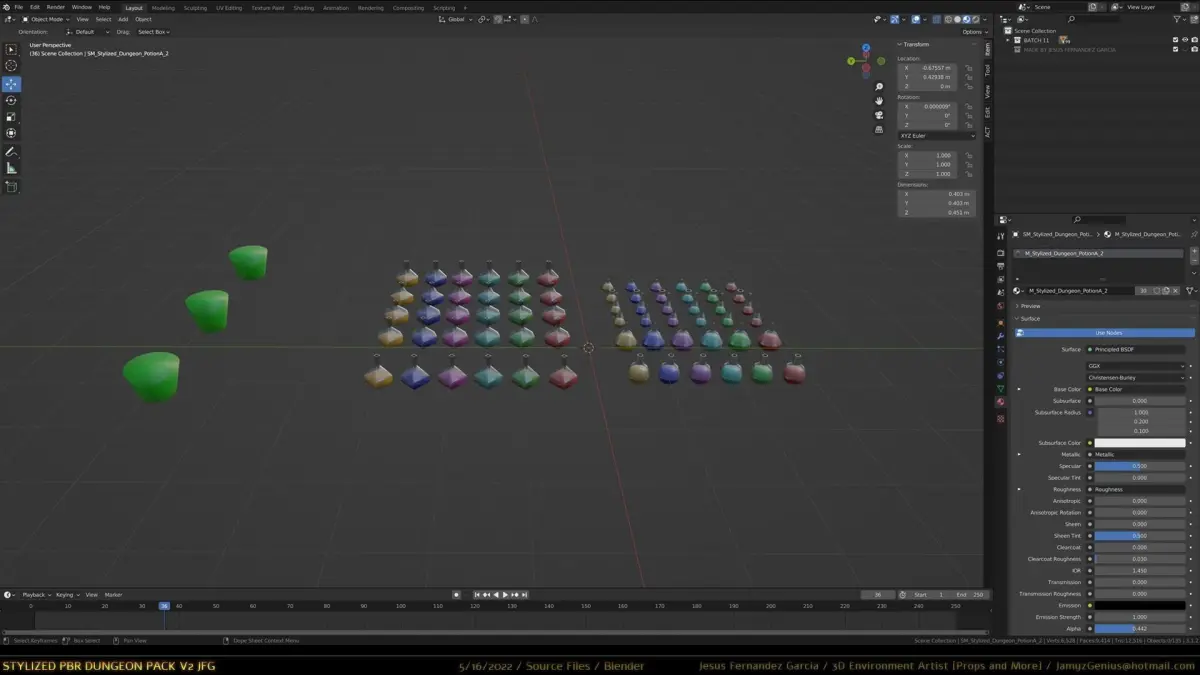Open the Render menu
1200x675 pixels.
[x=56, y=7]
